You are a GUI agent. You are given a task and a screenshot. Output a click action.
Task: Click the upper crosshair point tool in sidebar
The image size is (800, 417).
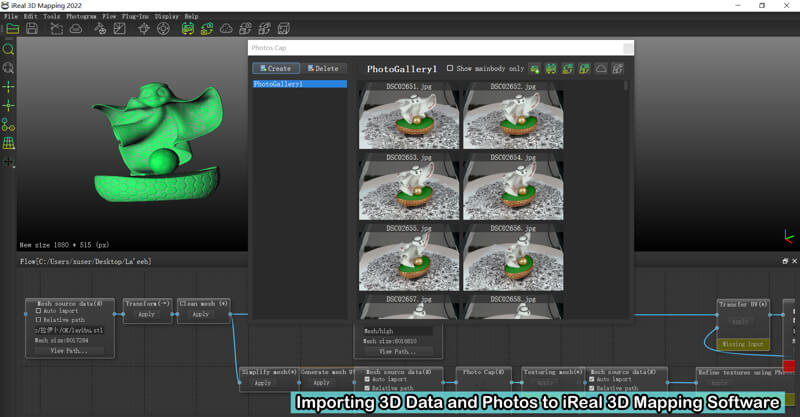coord(8,87)
